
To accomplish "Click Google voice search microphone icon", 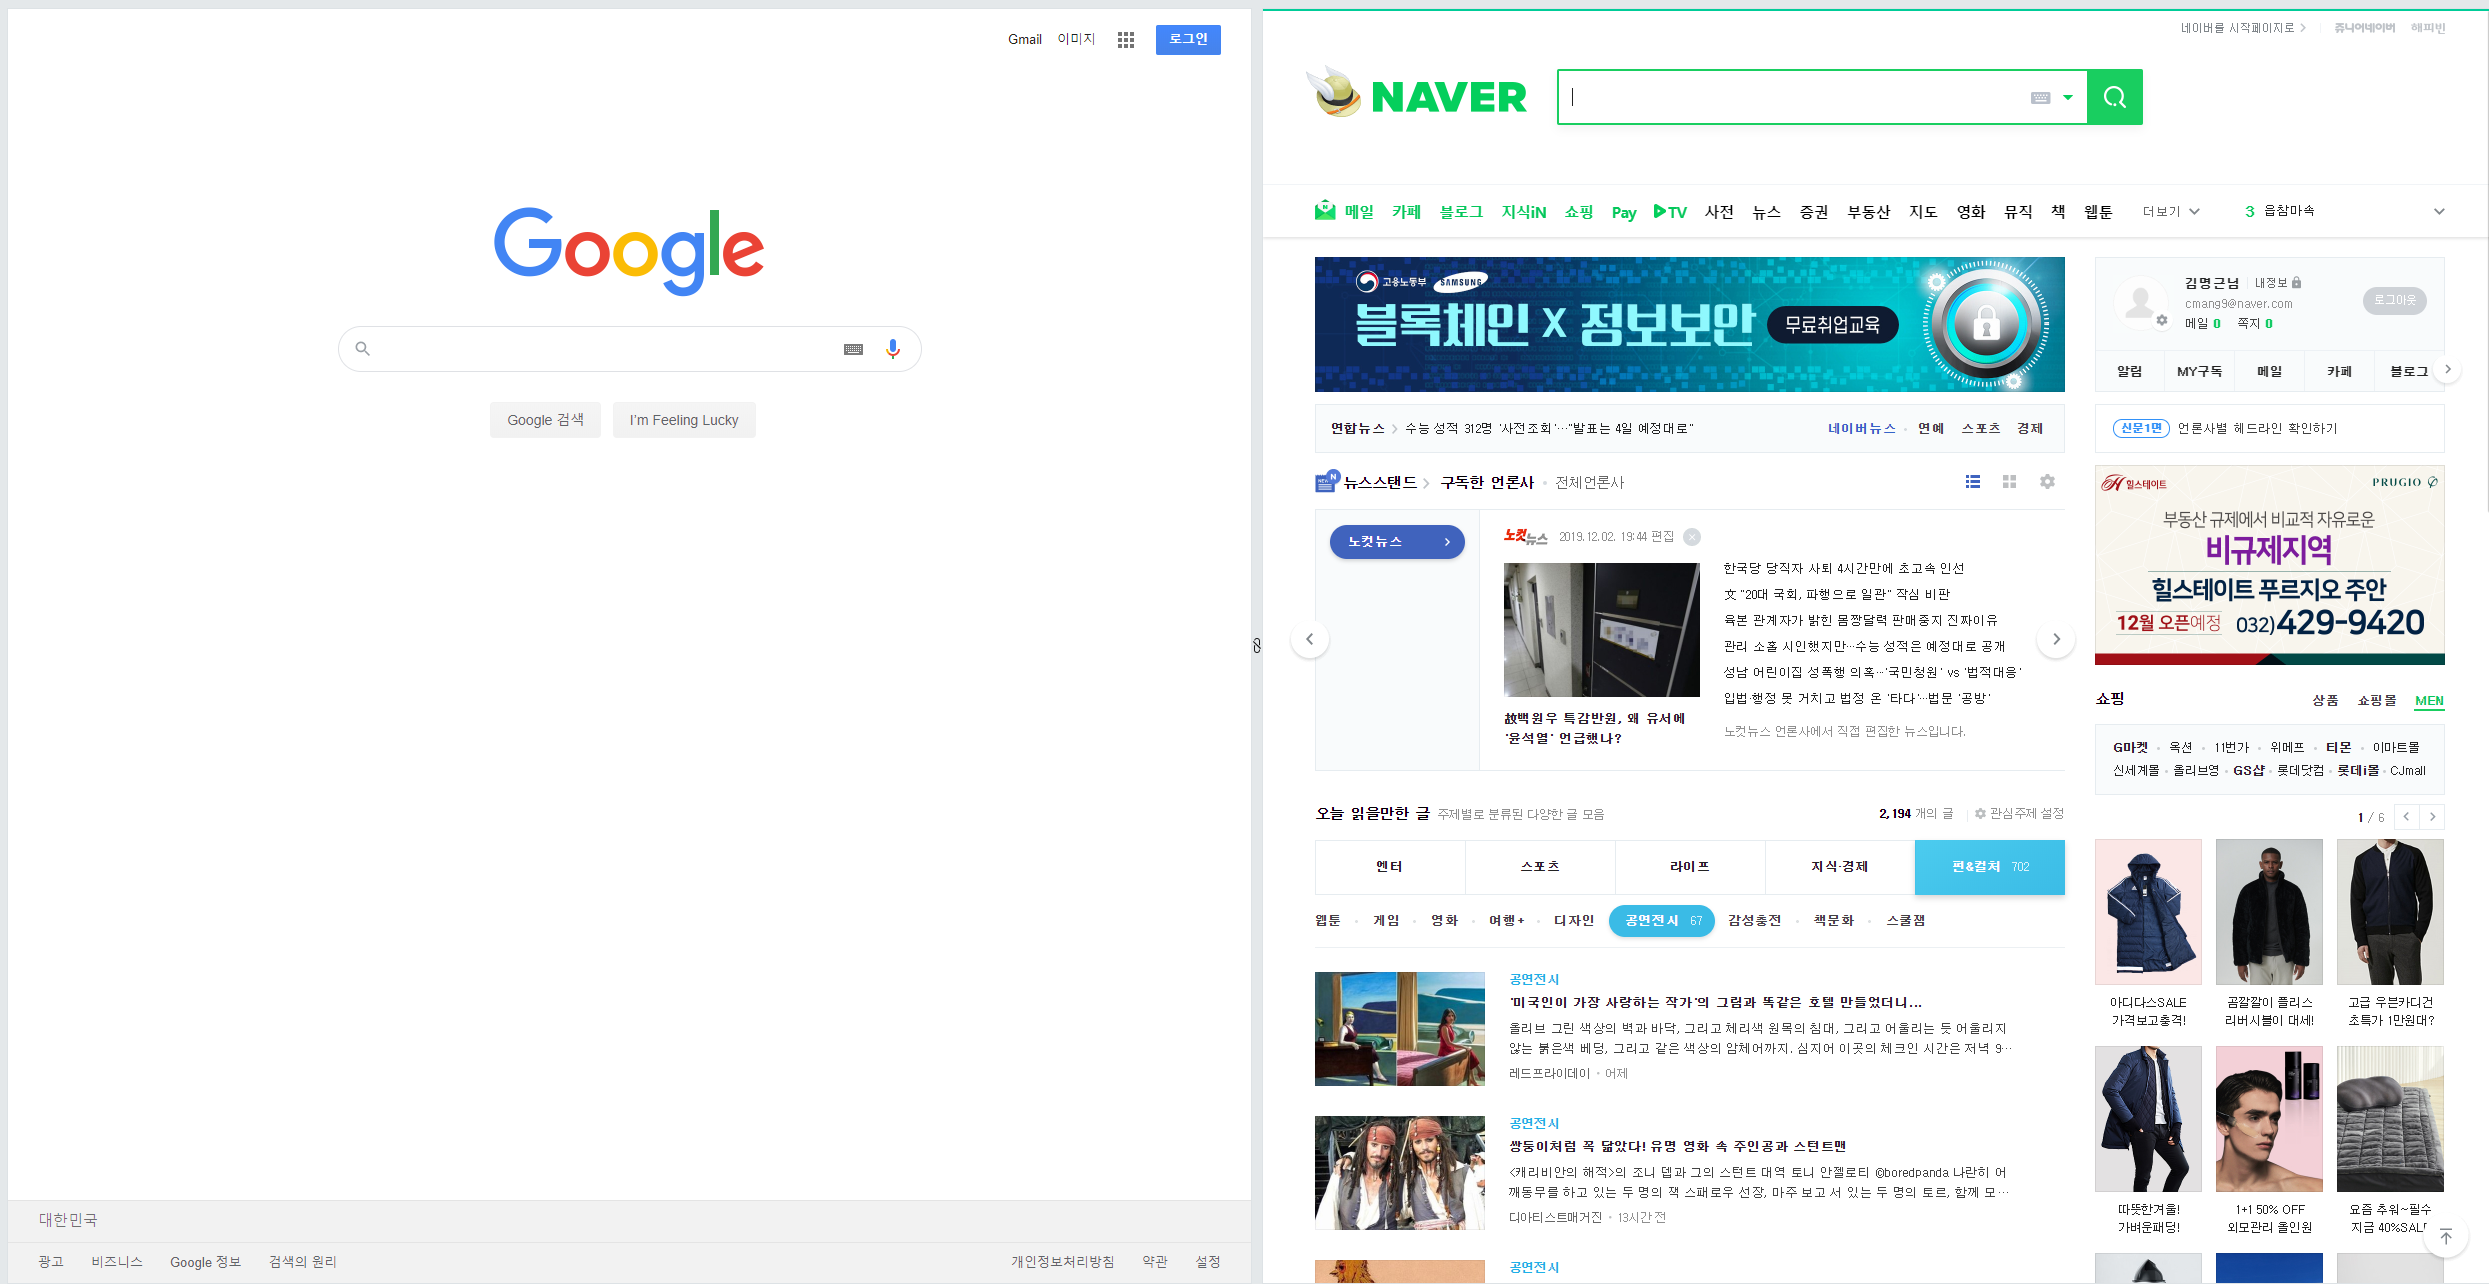I will 893,349.
